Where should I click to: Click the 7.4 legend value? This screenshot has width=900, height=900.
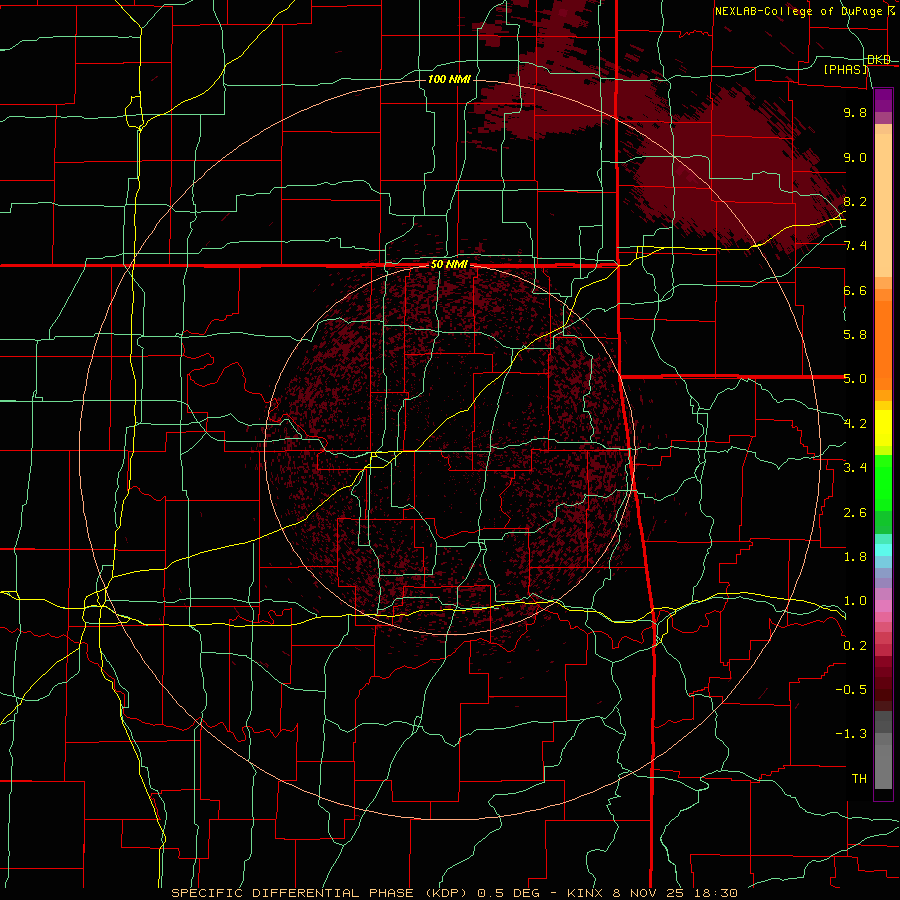pos(855,246)
